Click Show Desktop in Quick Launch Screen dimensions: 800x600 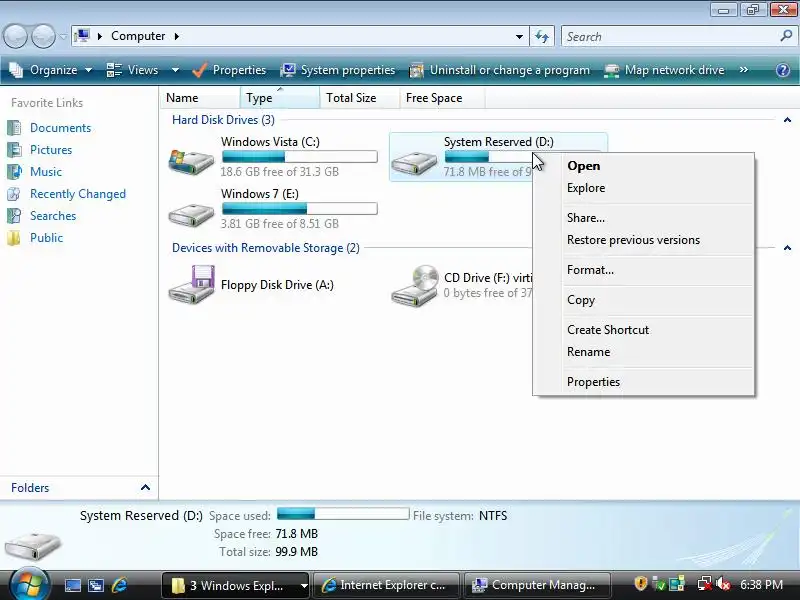[x=72, y=585]
